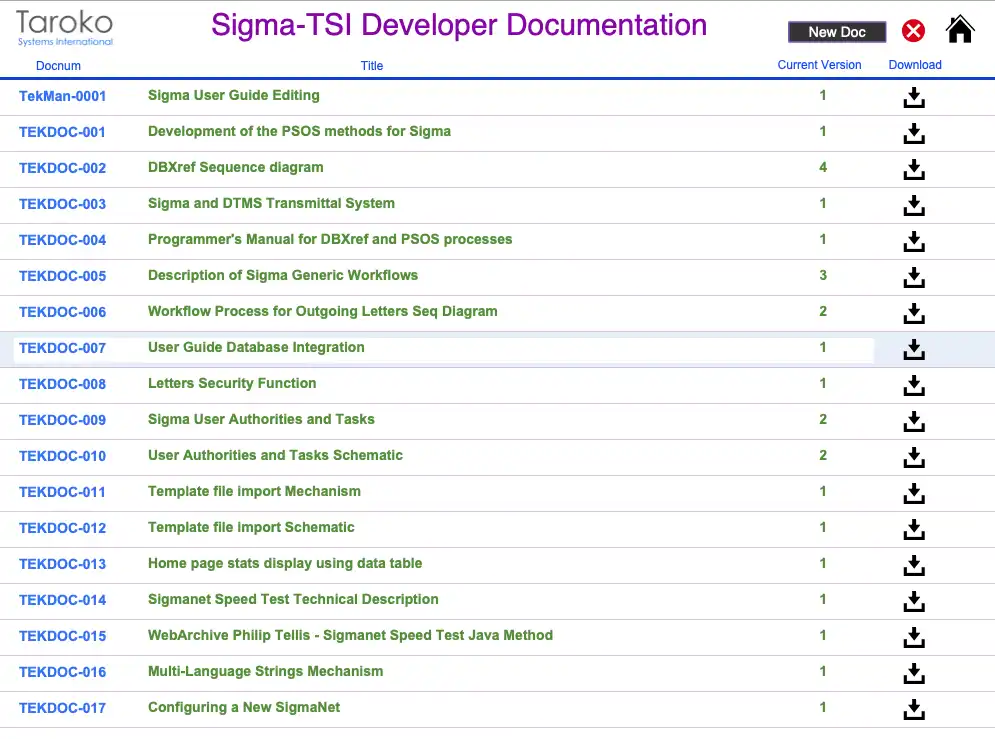Screen dimensions: 995x739
Task: Select title 'Configuring a New SigmaNet'
Action: (244, 707)
